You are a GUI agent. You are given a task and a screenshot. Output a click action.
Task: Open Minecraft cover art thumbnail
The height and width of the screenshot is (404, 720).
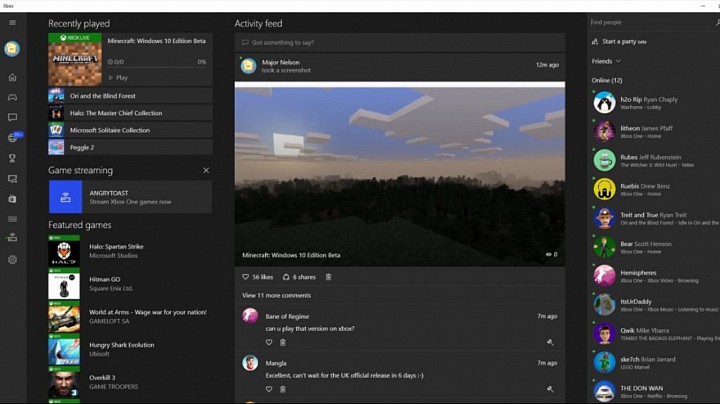point(75,59)
